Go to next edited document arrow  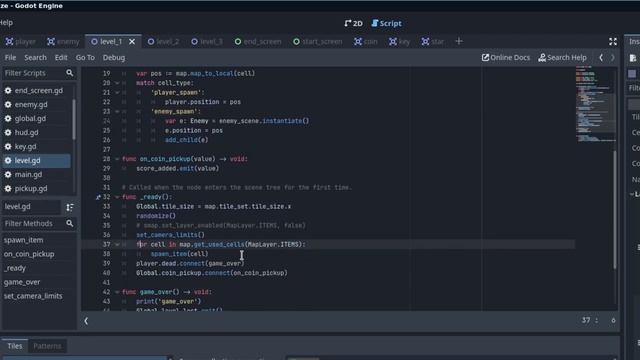pyautogui.click(x=613, y=58)
